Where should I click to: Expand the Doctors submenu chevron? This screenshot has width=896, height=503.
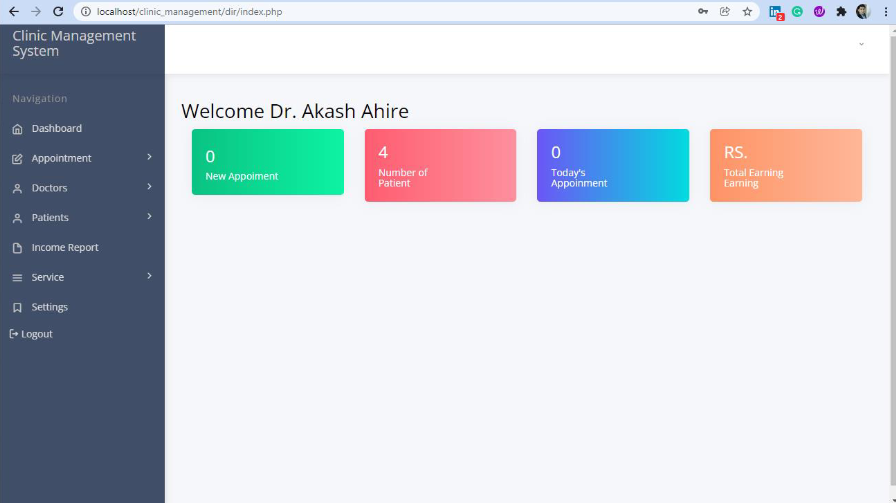click(x=149, y=187)
